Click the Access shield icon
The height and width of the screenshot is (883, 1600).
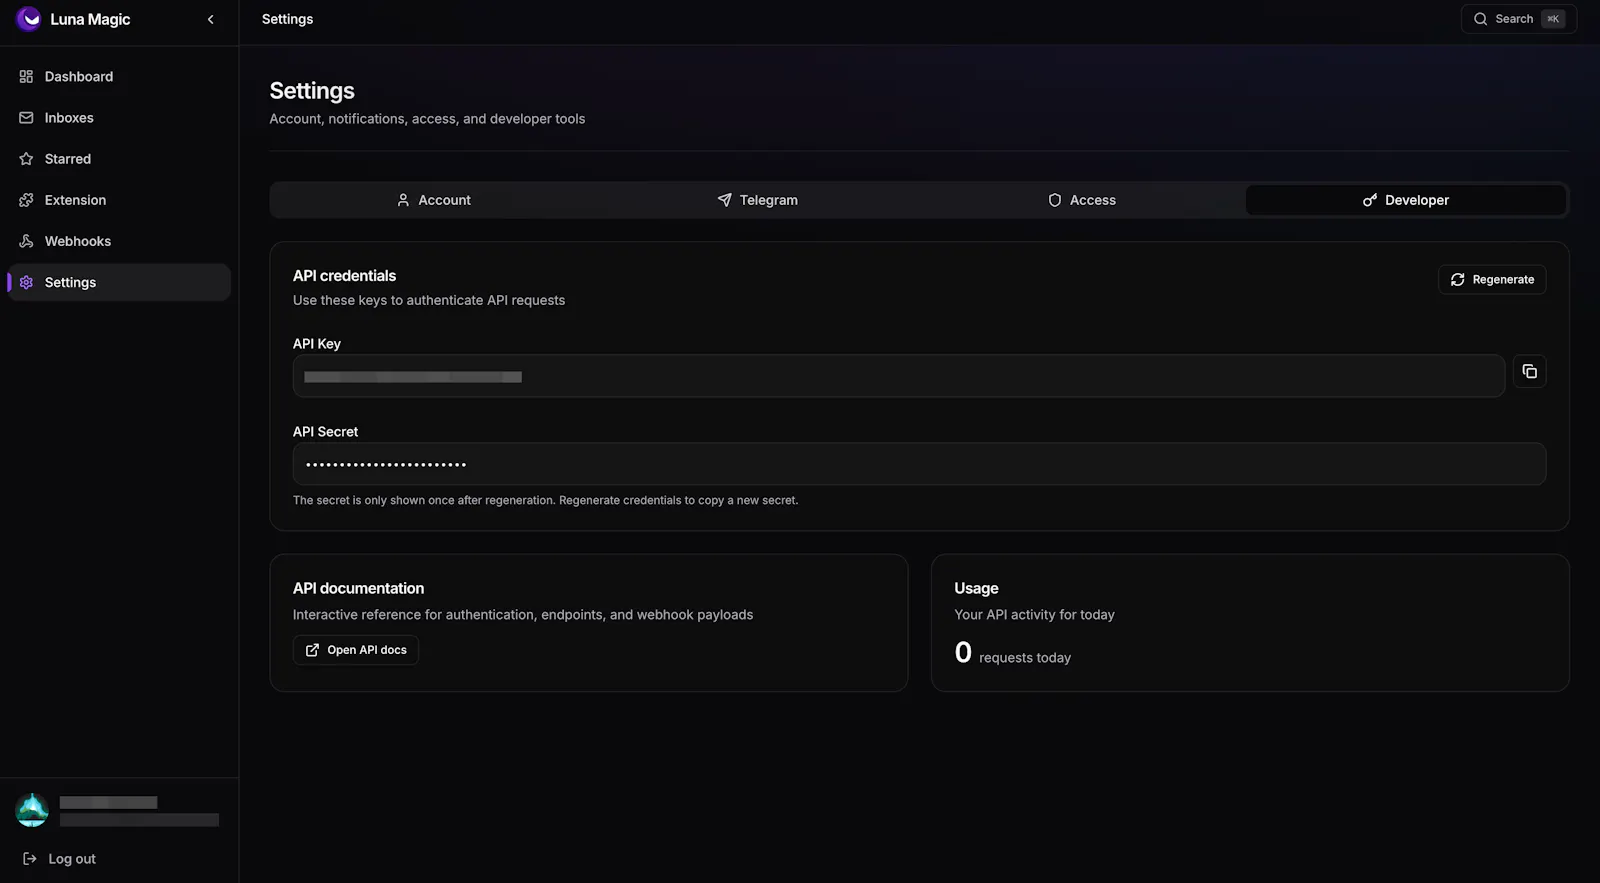(1054, 200)
